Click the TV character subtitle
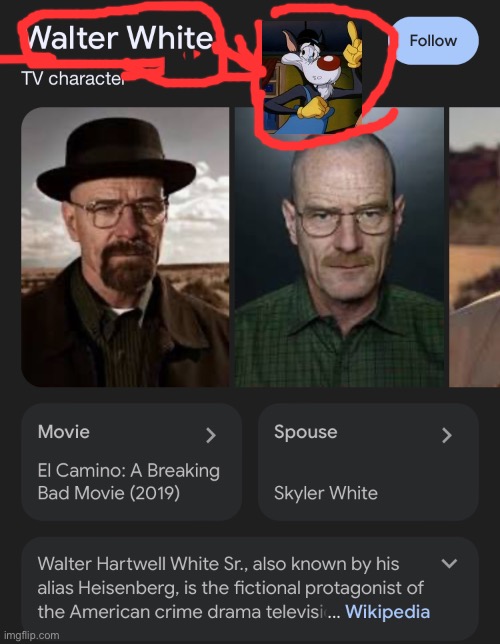The width and height of the screenshot is (500, 644). coord(73,78)
